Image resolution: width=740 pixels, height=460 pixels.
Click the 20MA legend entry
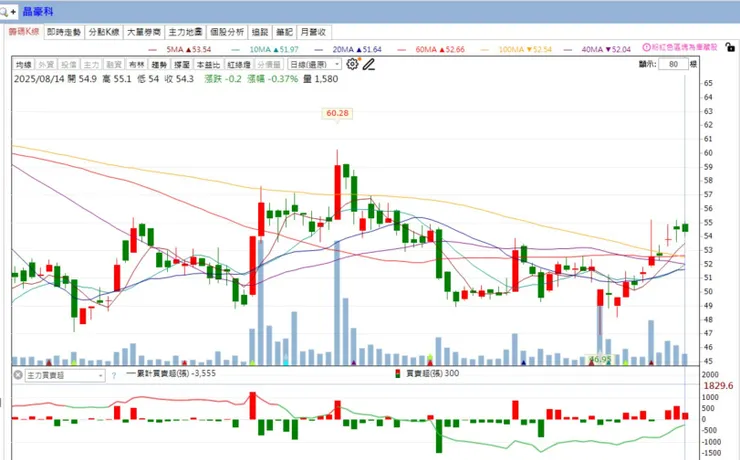pyautogui.click(x=348, y=49)
